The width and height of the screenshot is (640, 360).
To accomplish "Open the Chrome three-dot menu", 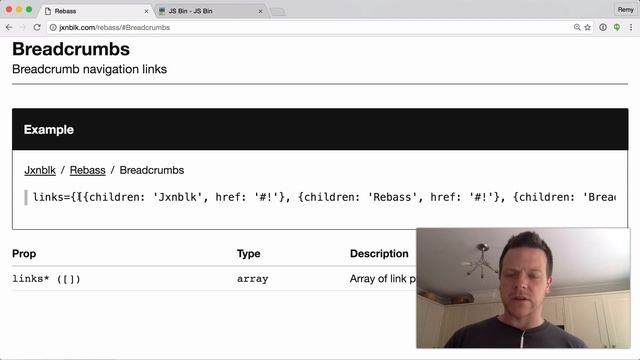I will 631,27.
